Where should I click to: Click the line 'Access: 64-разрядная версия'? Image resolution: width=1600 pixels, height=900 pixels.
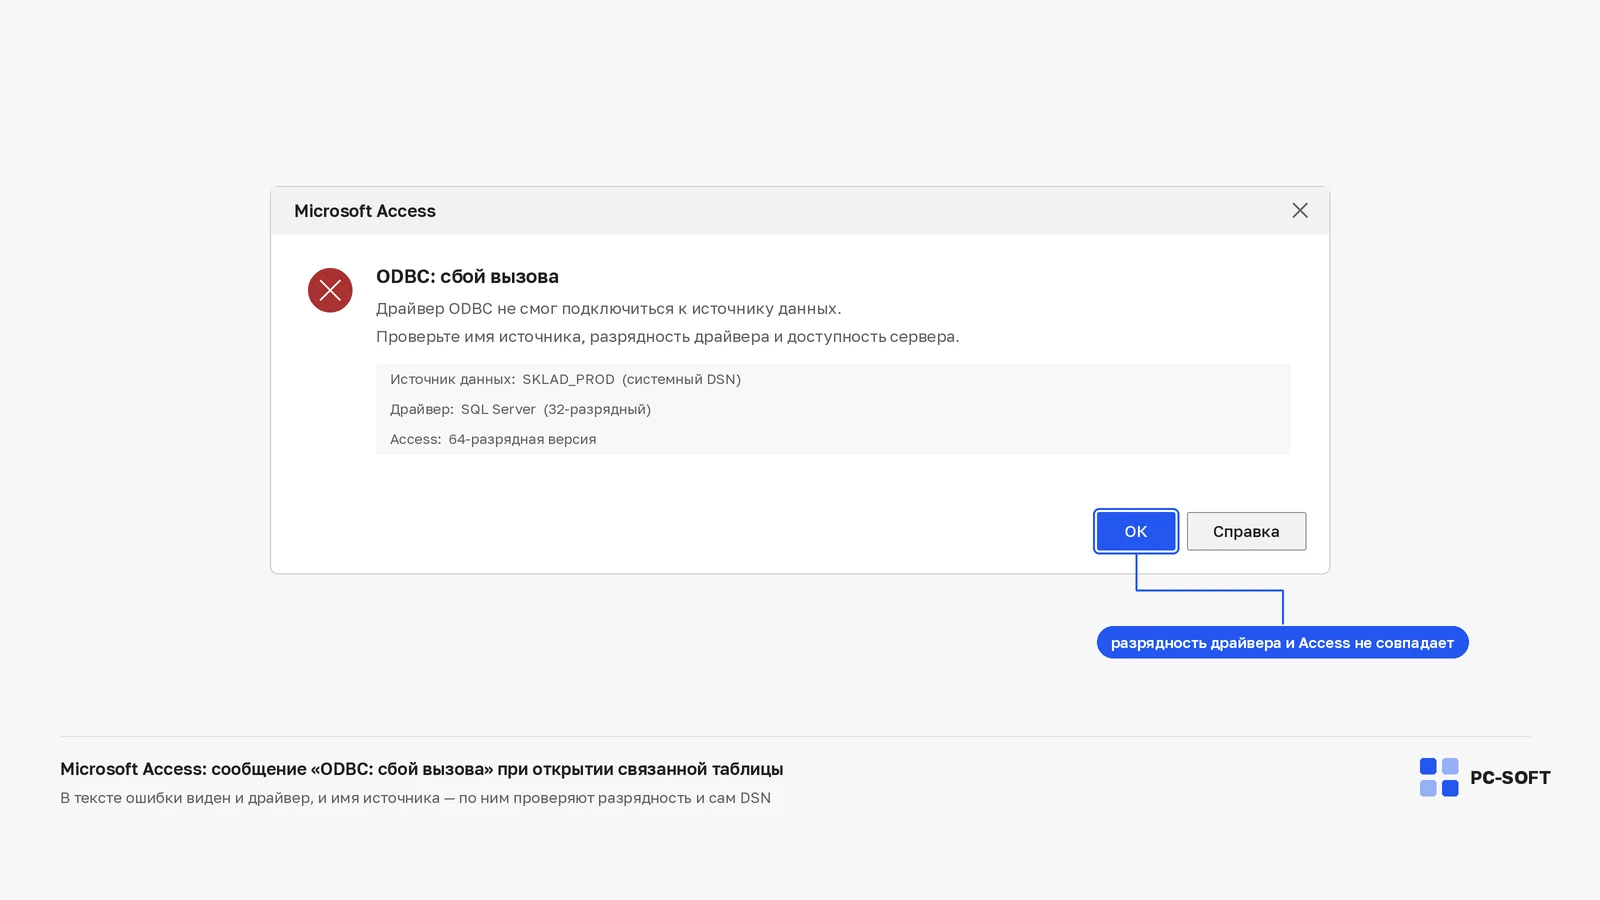493,439
